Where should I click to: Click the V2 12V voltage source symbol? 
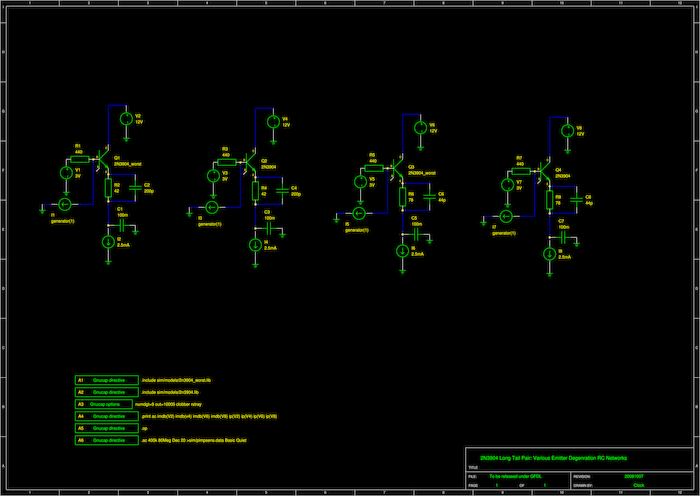(x=126, y=119)
